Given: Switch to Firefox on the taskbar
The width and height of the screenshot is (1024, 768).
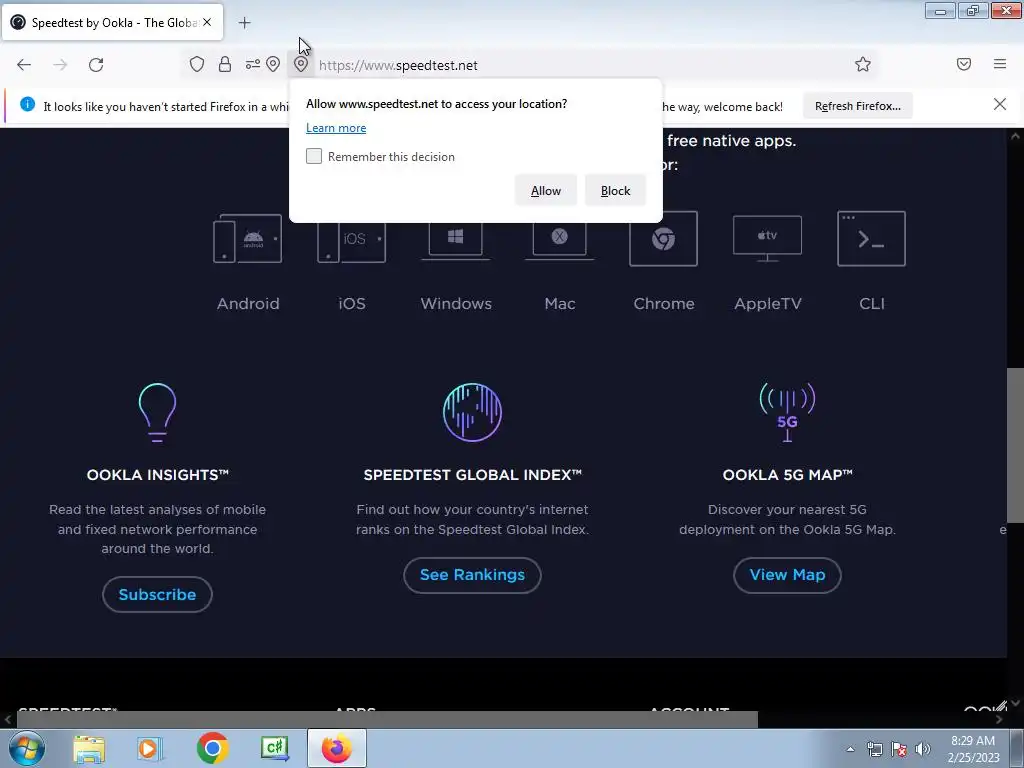Looking at the screenshot, I should coord(336,748).
